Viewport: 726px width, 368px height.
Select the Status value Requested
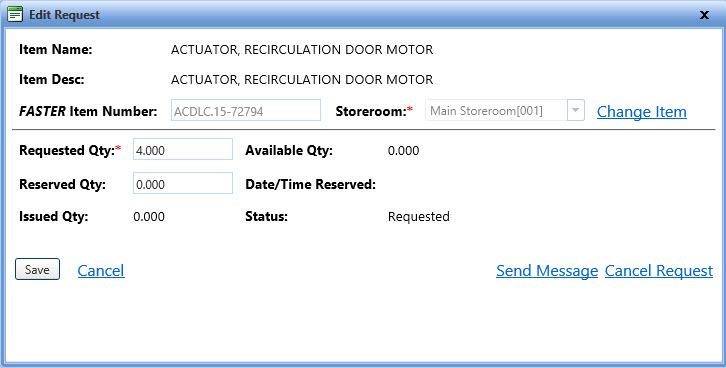click(419, 217)
